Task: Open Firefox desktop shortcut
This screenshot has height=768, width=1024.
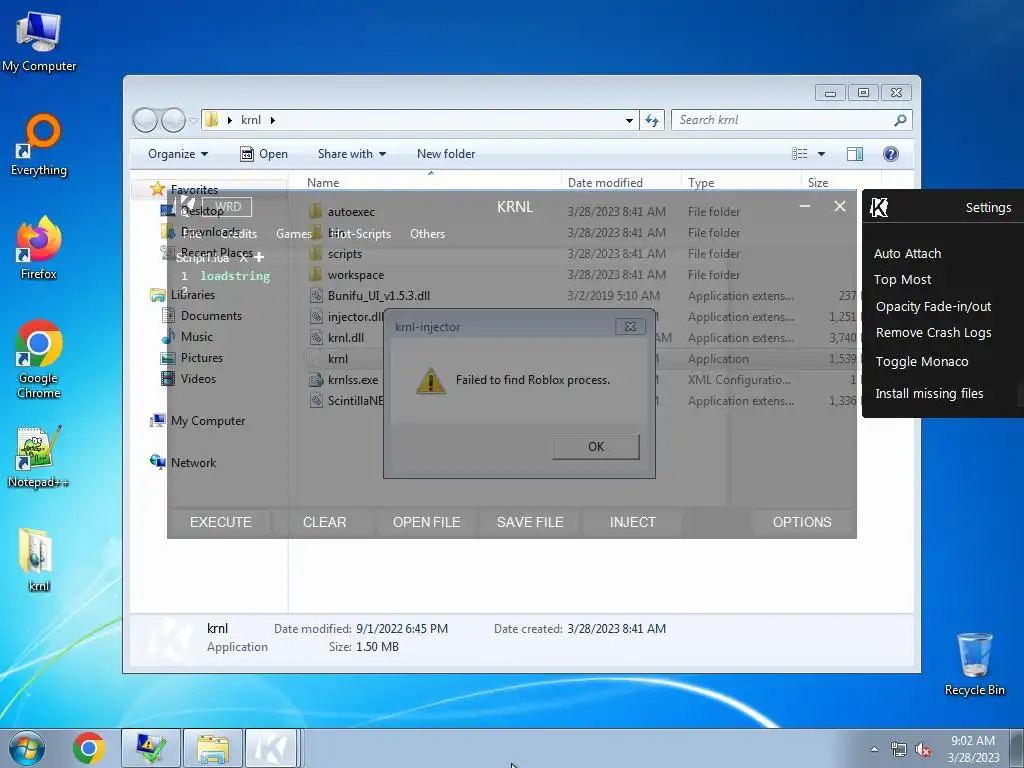Action: click(x=39, y=248)
